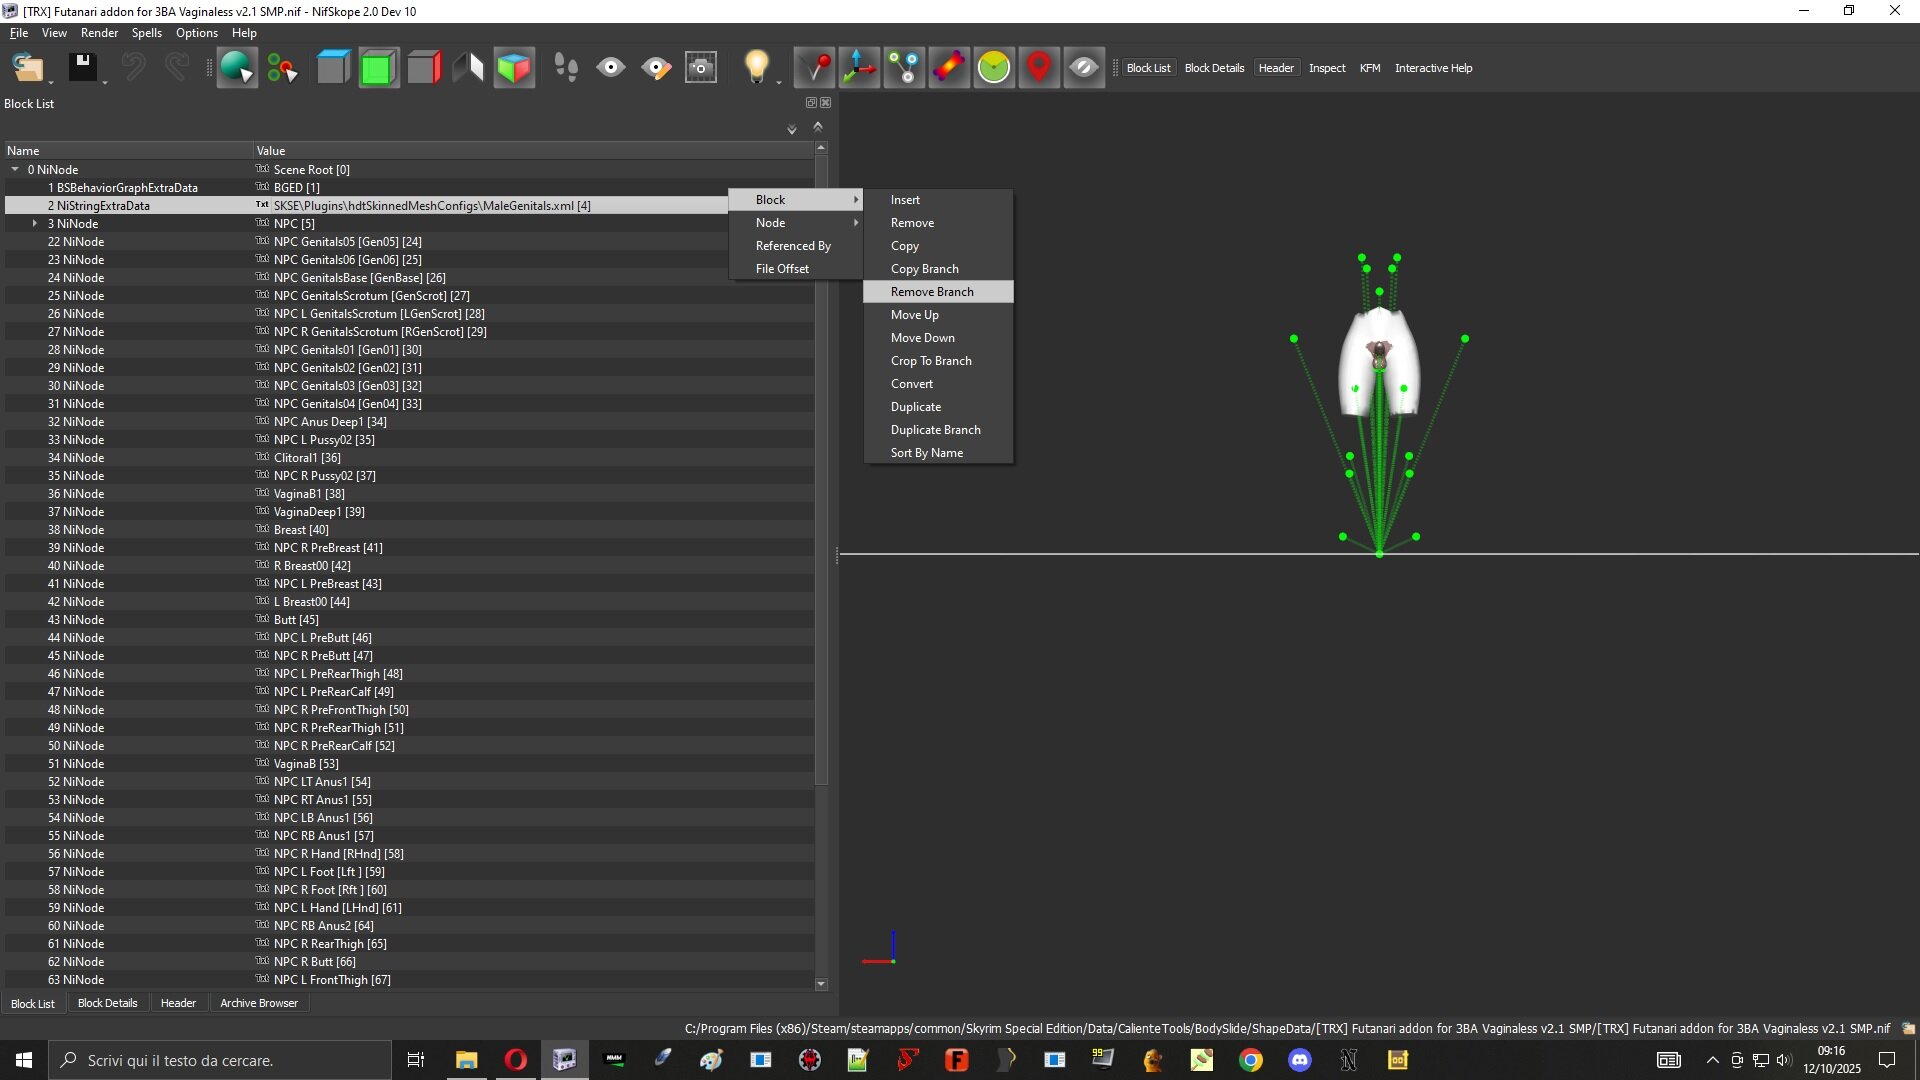Activate the Select Object sphere tool
1920x1080 pixels.
237,68
